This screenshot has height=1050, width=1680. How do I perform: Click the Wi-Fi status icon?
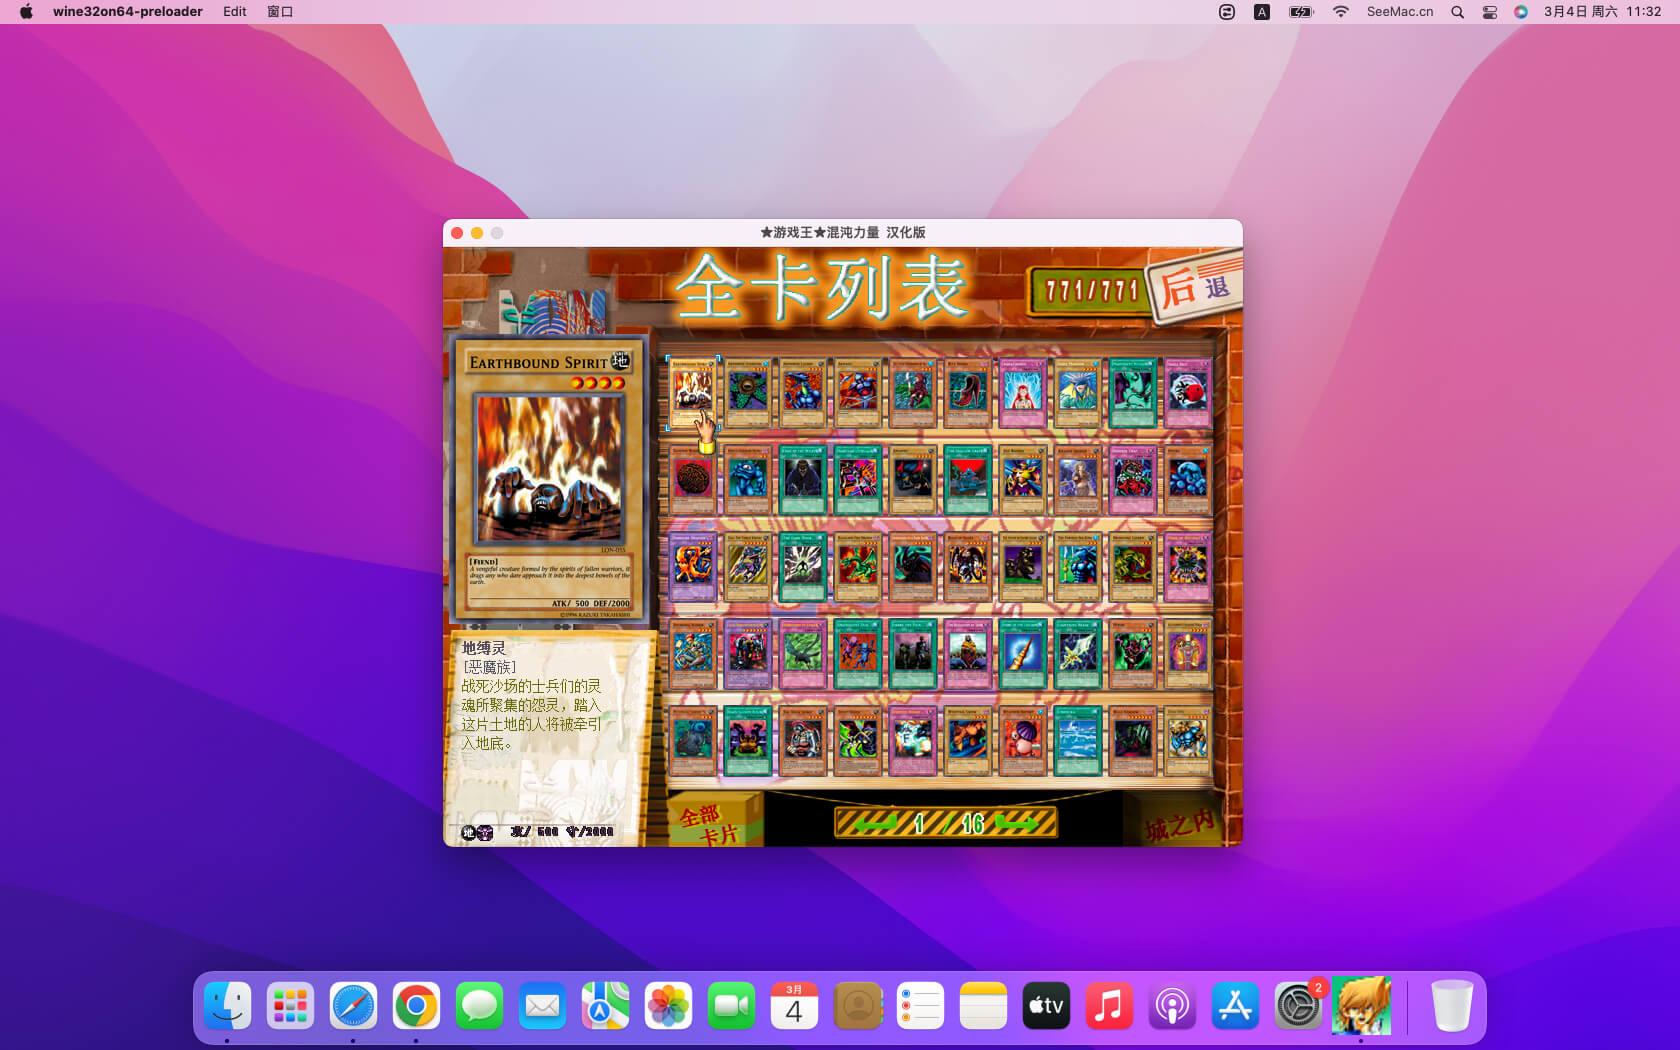pos(1341,11)
